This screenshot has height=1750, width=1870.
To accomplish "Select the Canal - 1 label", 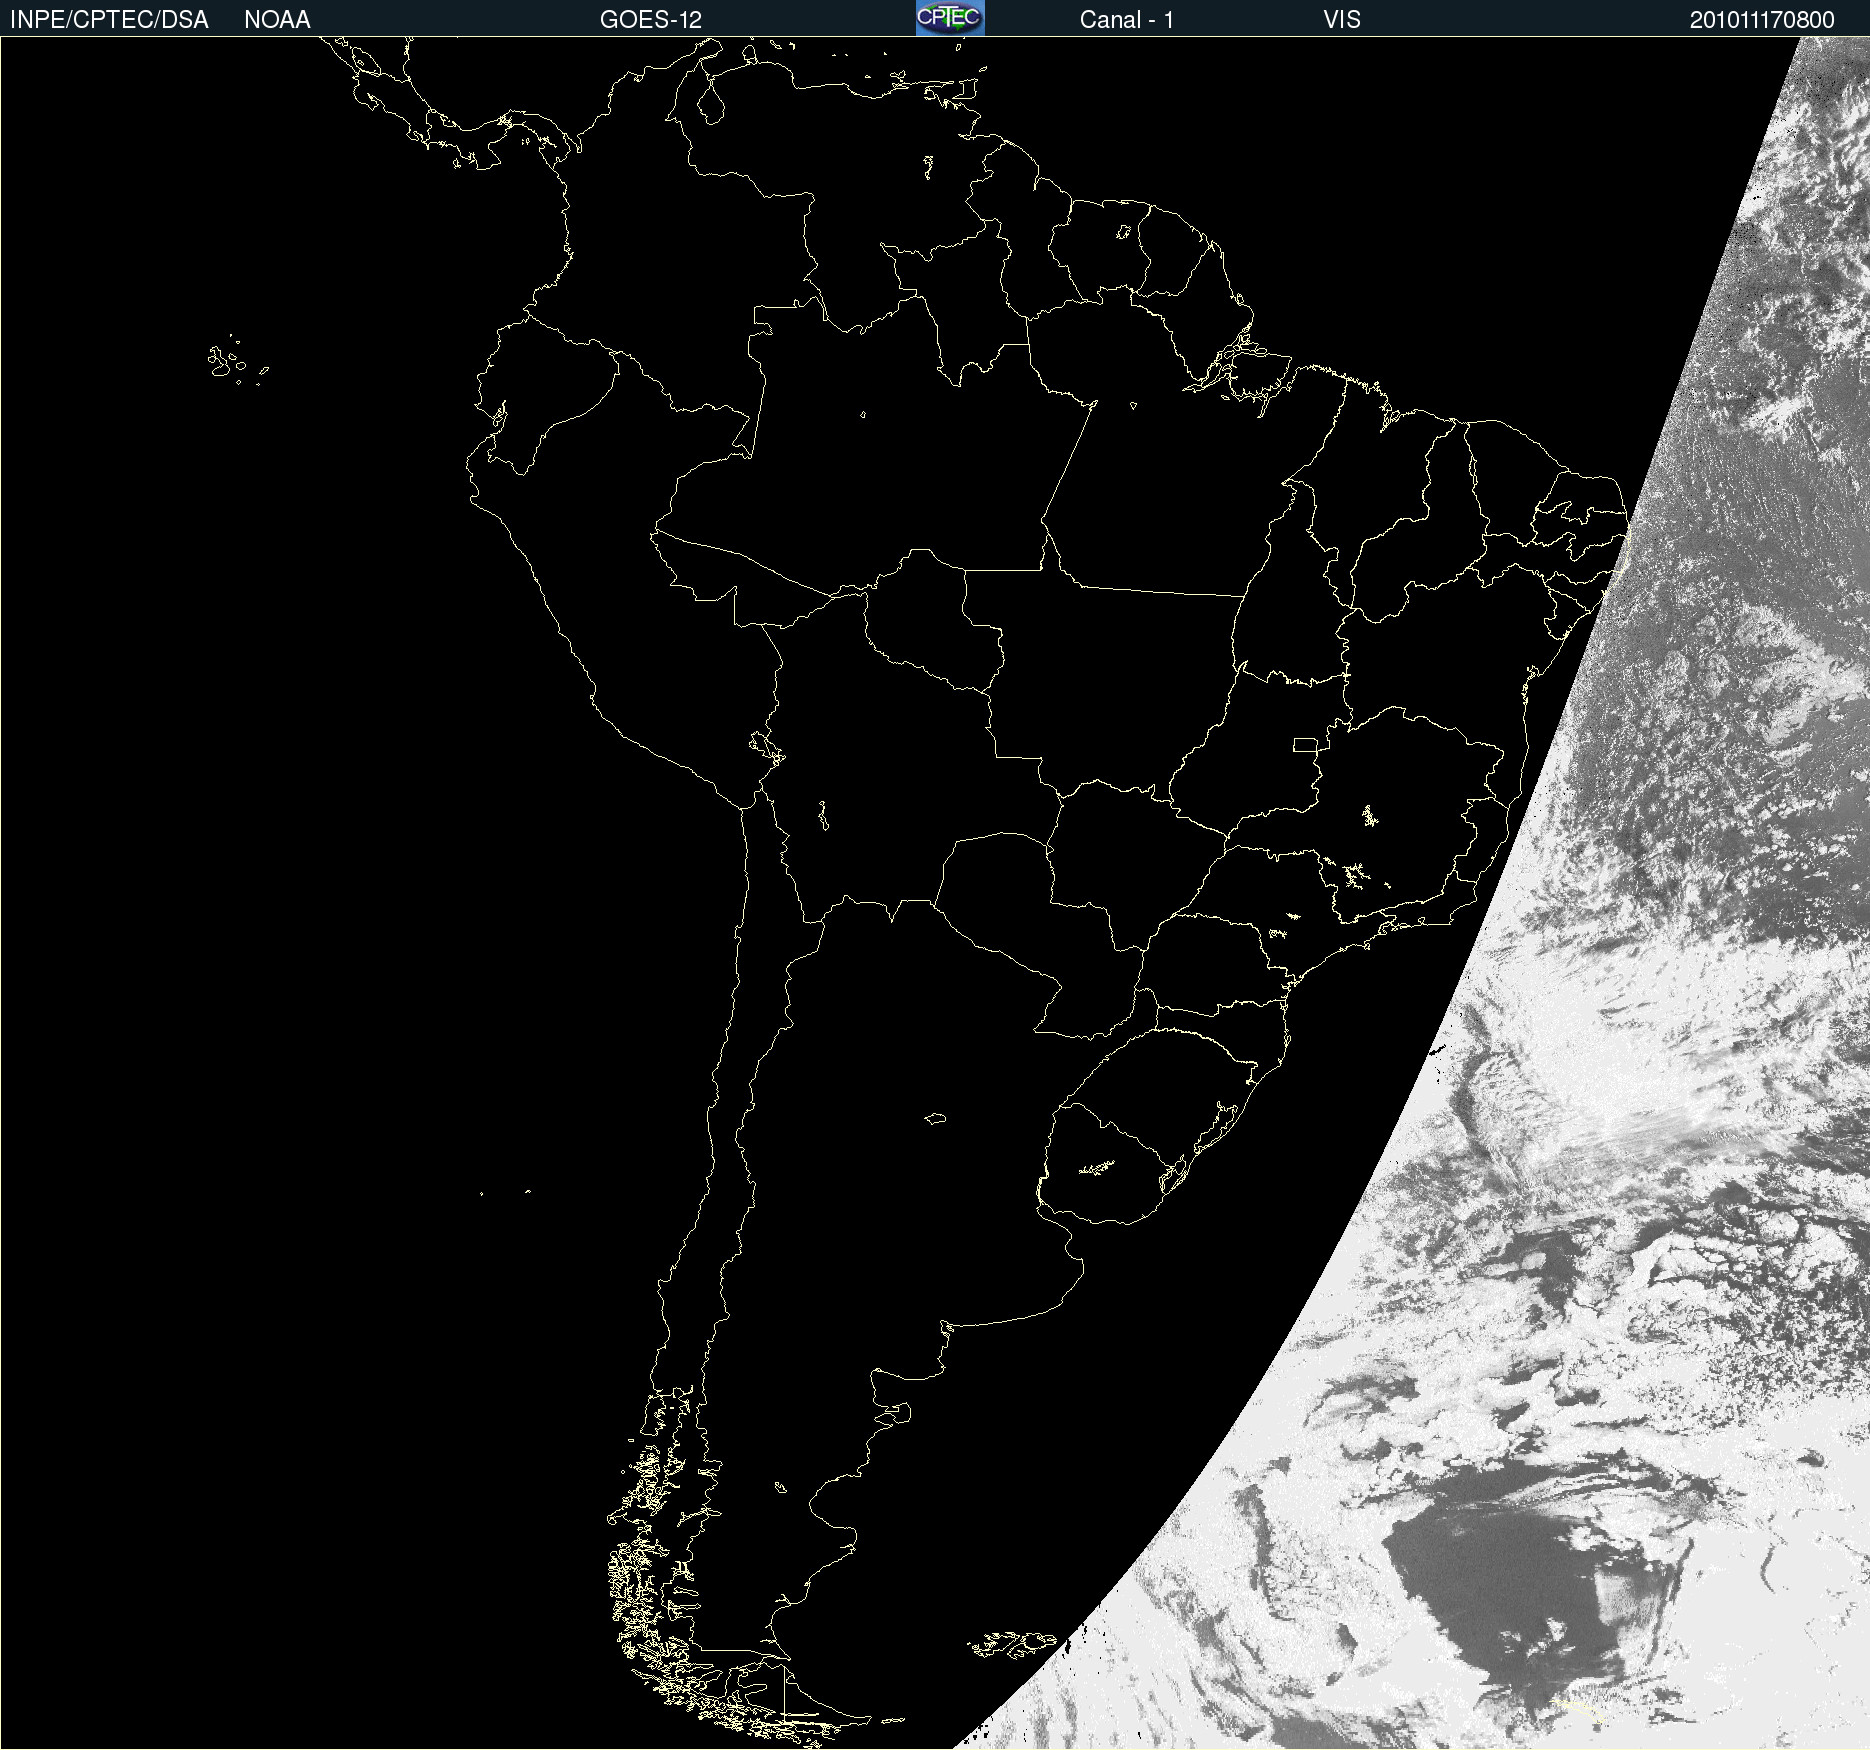I will pos(1127,20).
